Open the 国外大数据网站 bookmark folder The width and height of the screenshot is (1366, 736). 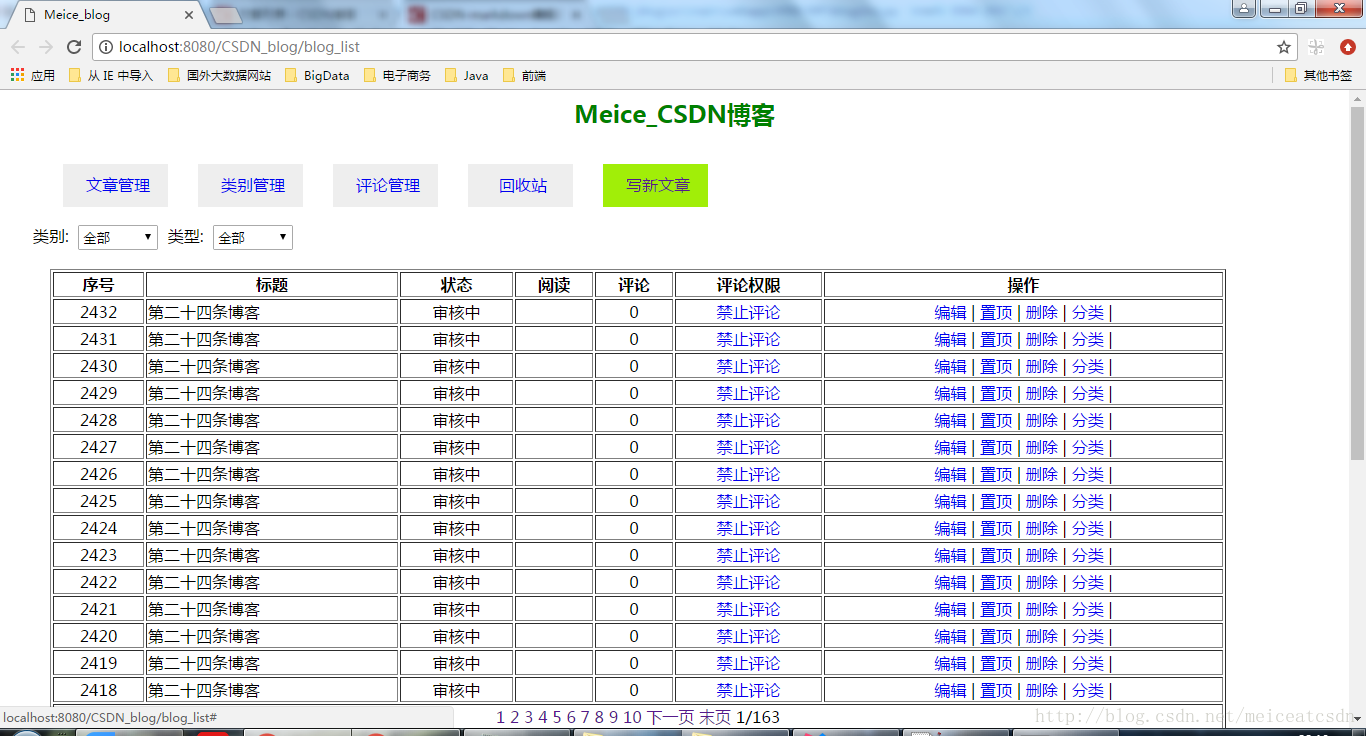pos(219,75)
